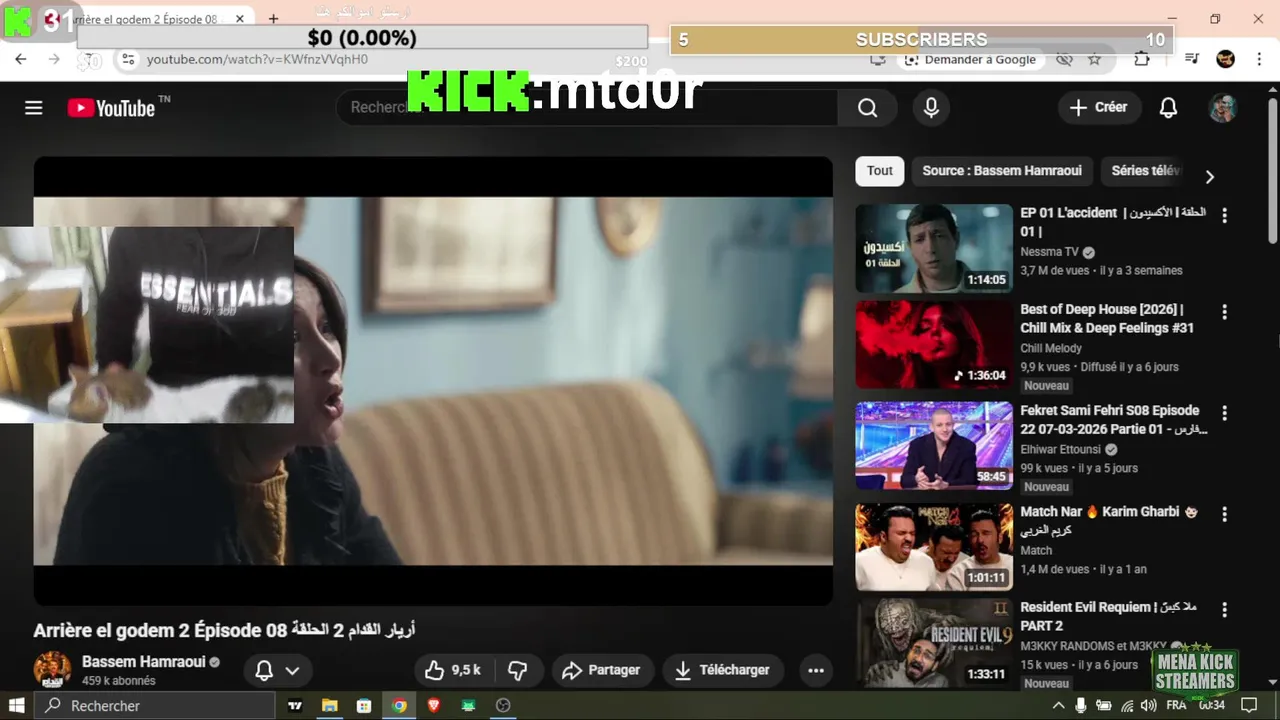The height and width of the screenshot is (720, 1280).
Task: Click the Demander à Google button
Action: [970, 60]
